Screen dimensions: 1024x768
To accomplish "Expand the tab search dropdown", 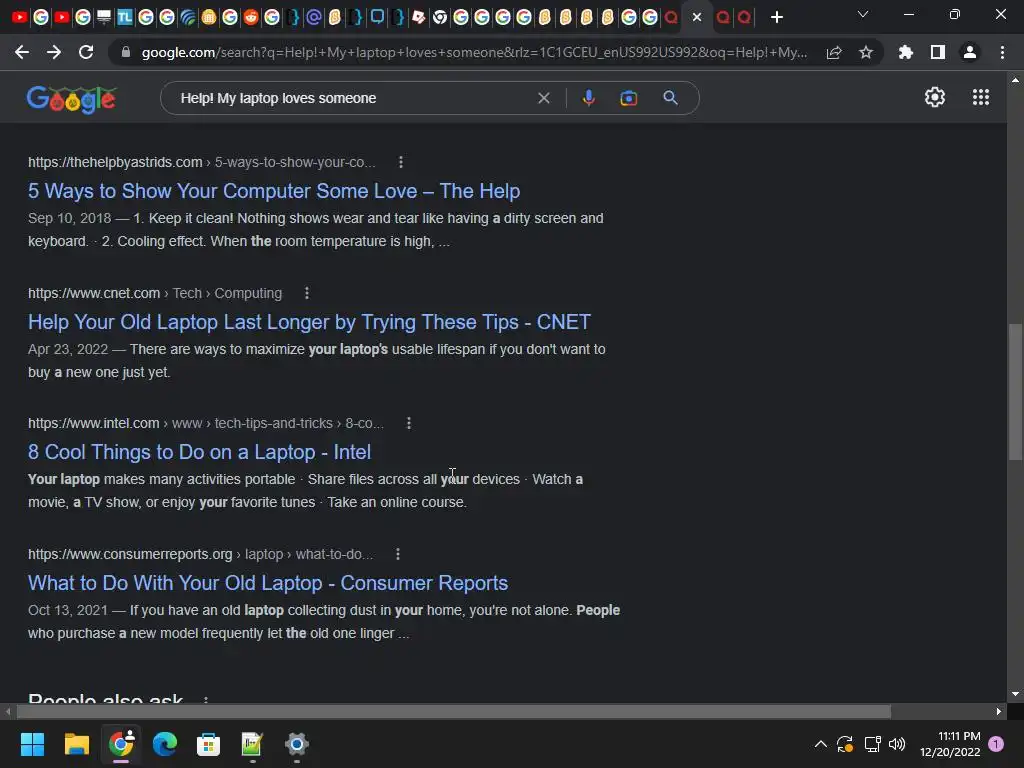I will coord(863,14).
